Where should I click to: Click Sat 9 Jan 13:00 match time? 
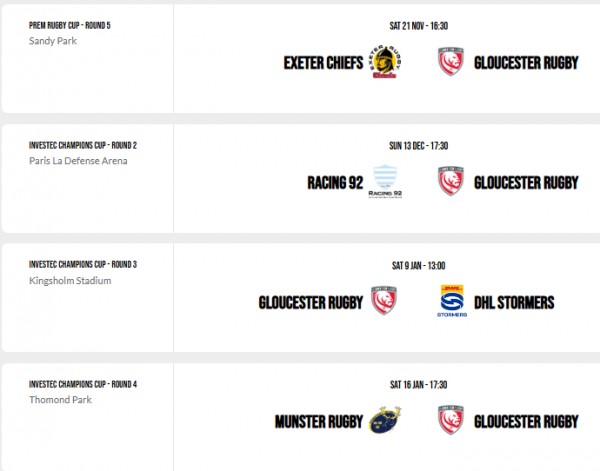point(419,265)
